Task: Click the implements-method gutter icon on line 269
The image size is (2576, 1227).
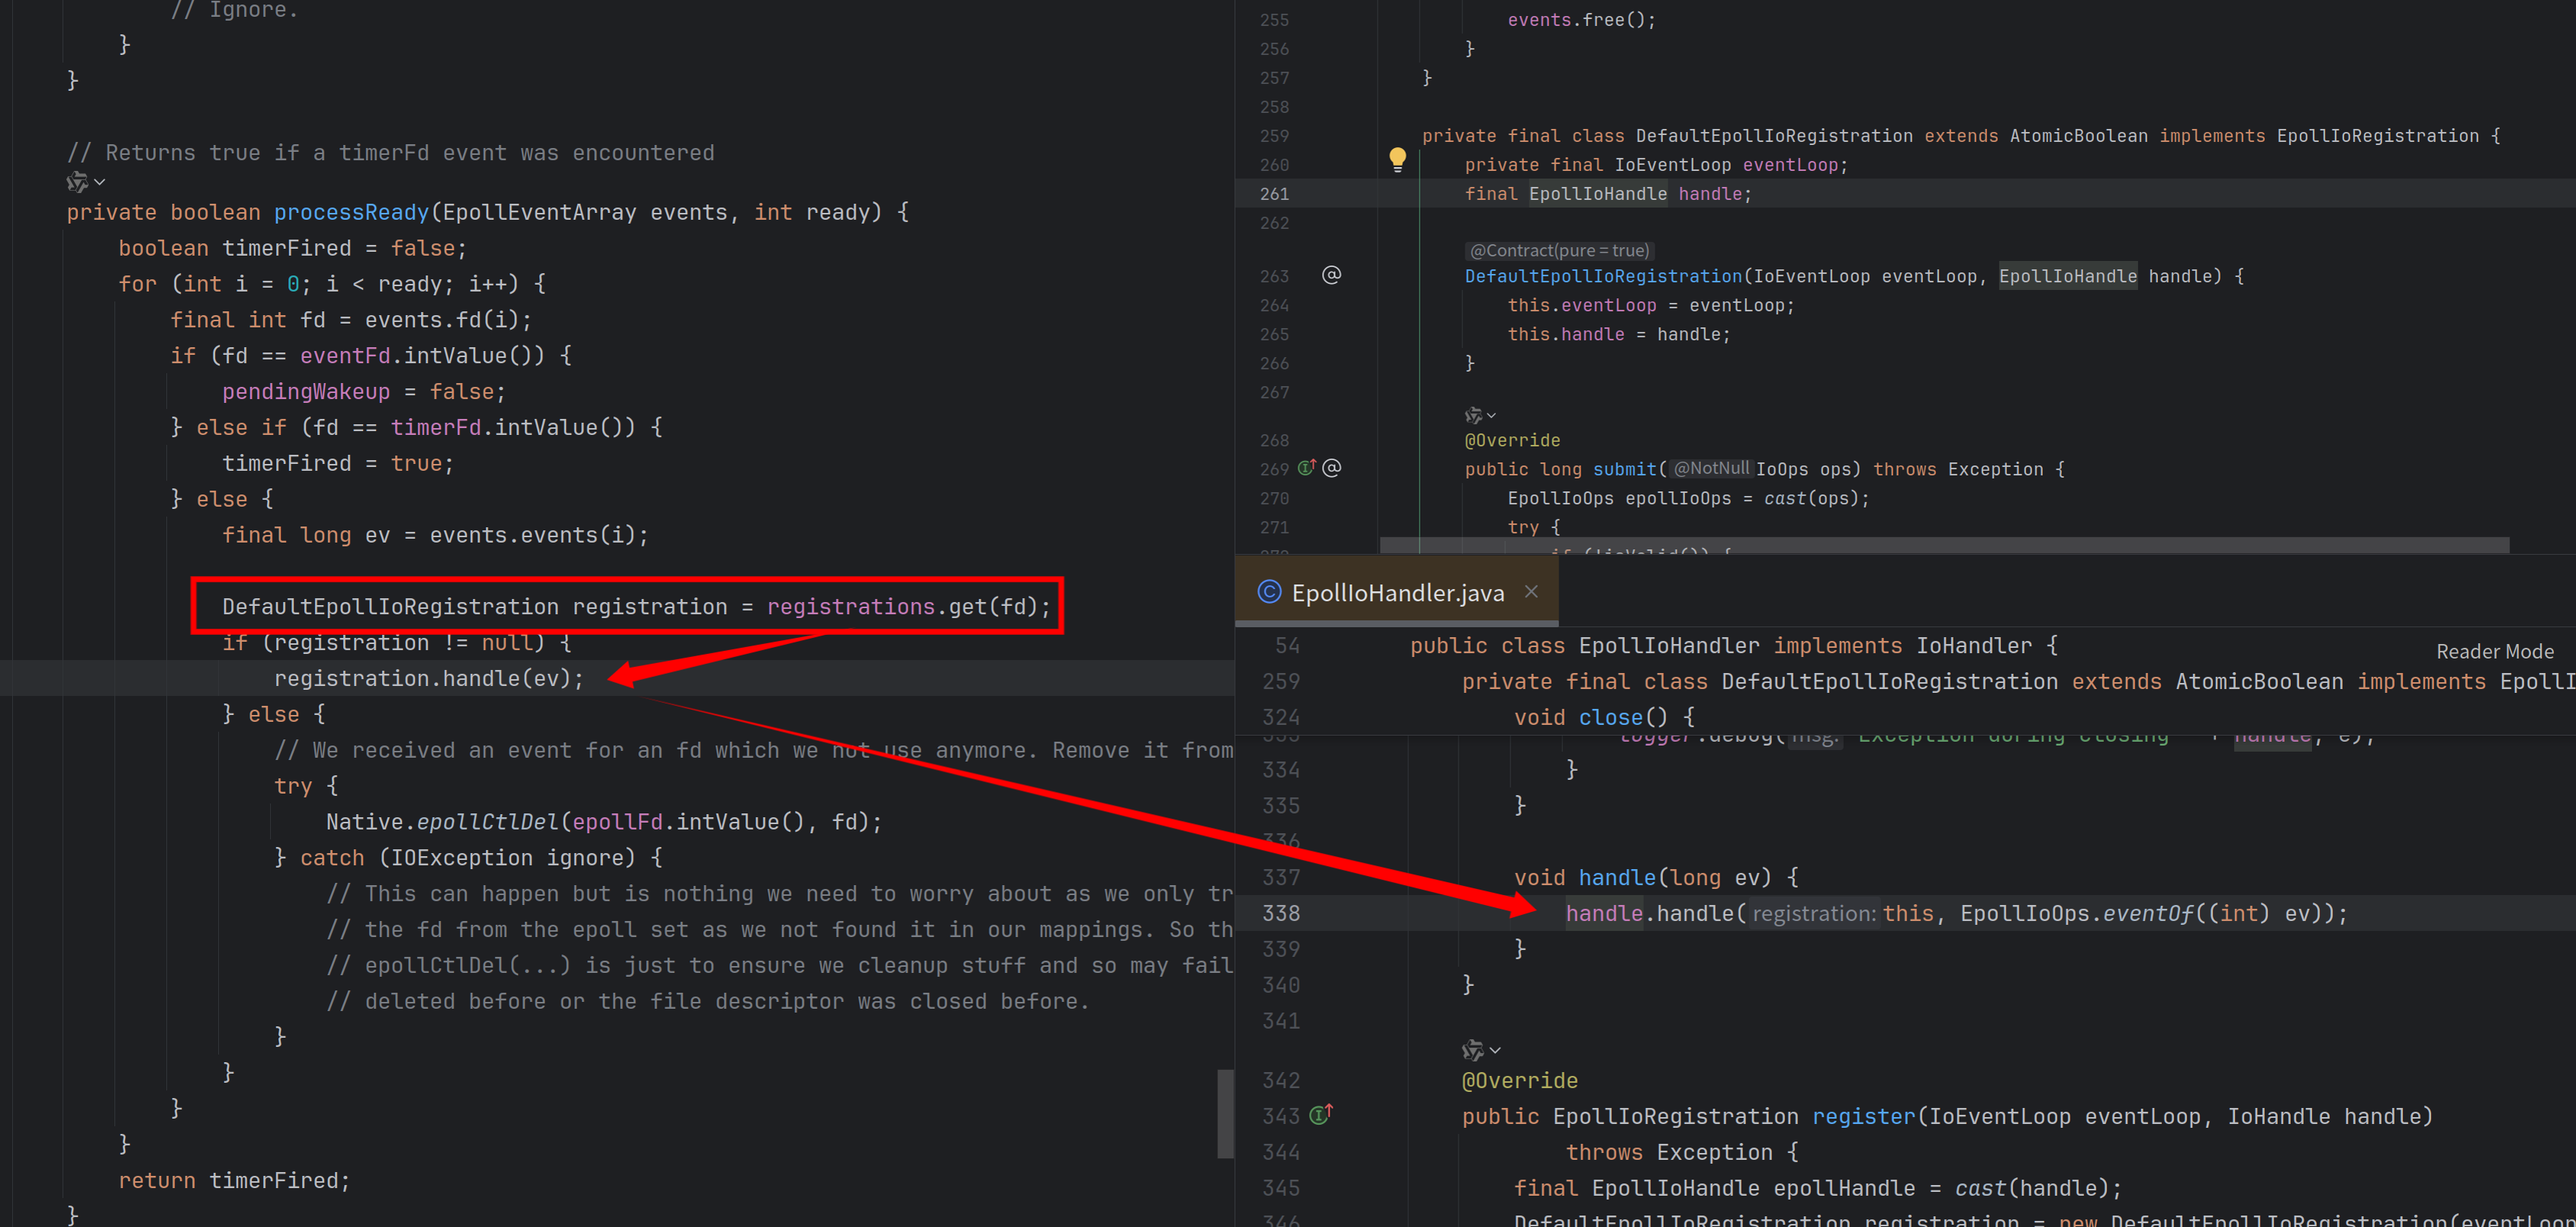Action: (1307, 468)
